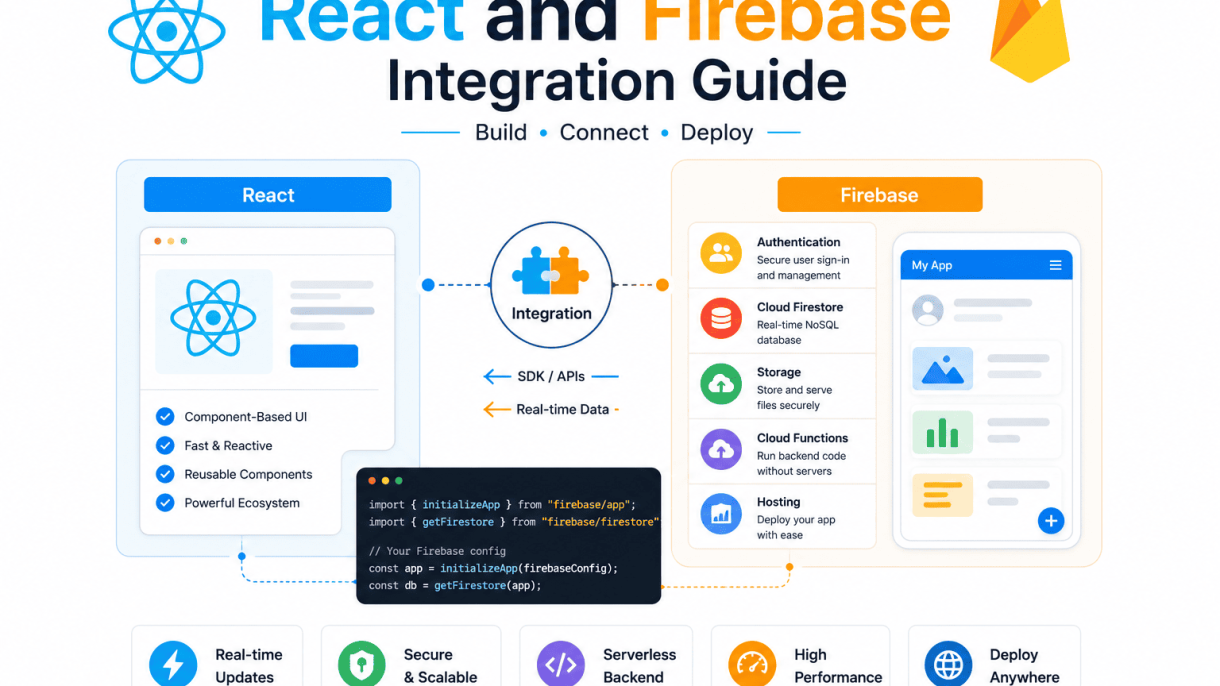Click 'Run backend code without servers' description
Viewport: 1220px width, 686px height.
[x=801, y=463]
